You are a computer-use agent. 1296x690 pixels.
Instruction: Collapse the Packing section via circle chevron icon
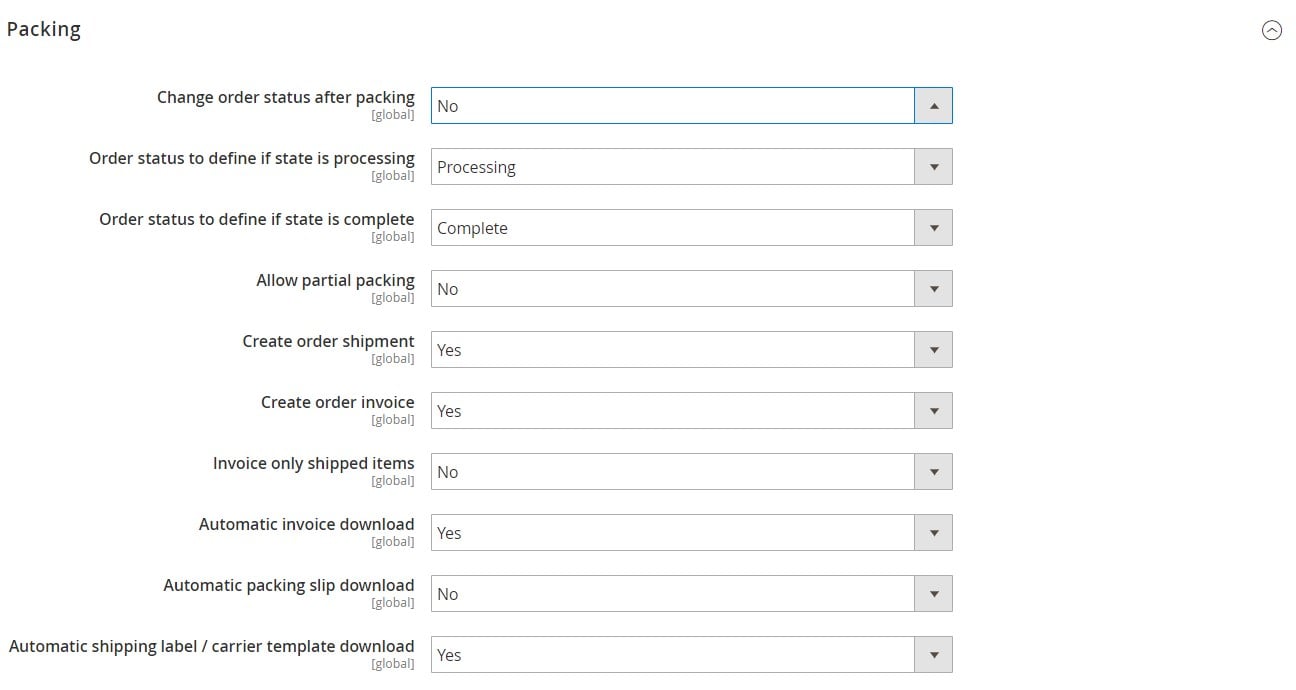(x=1272, y=30)
